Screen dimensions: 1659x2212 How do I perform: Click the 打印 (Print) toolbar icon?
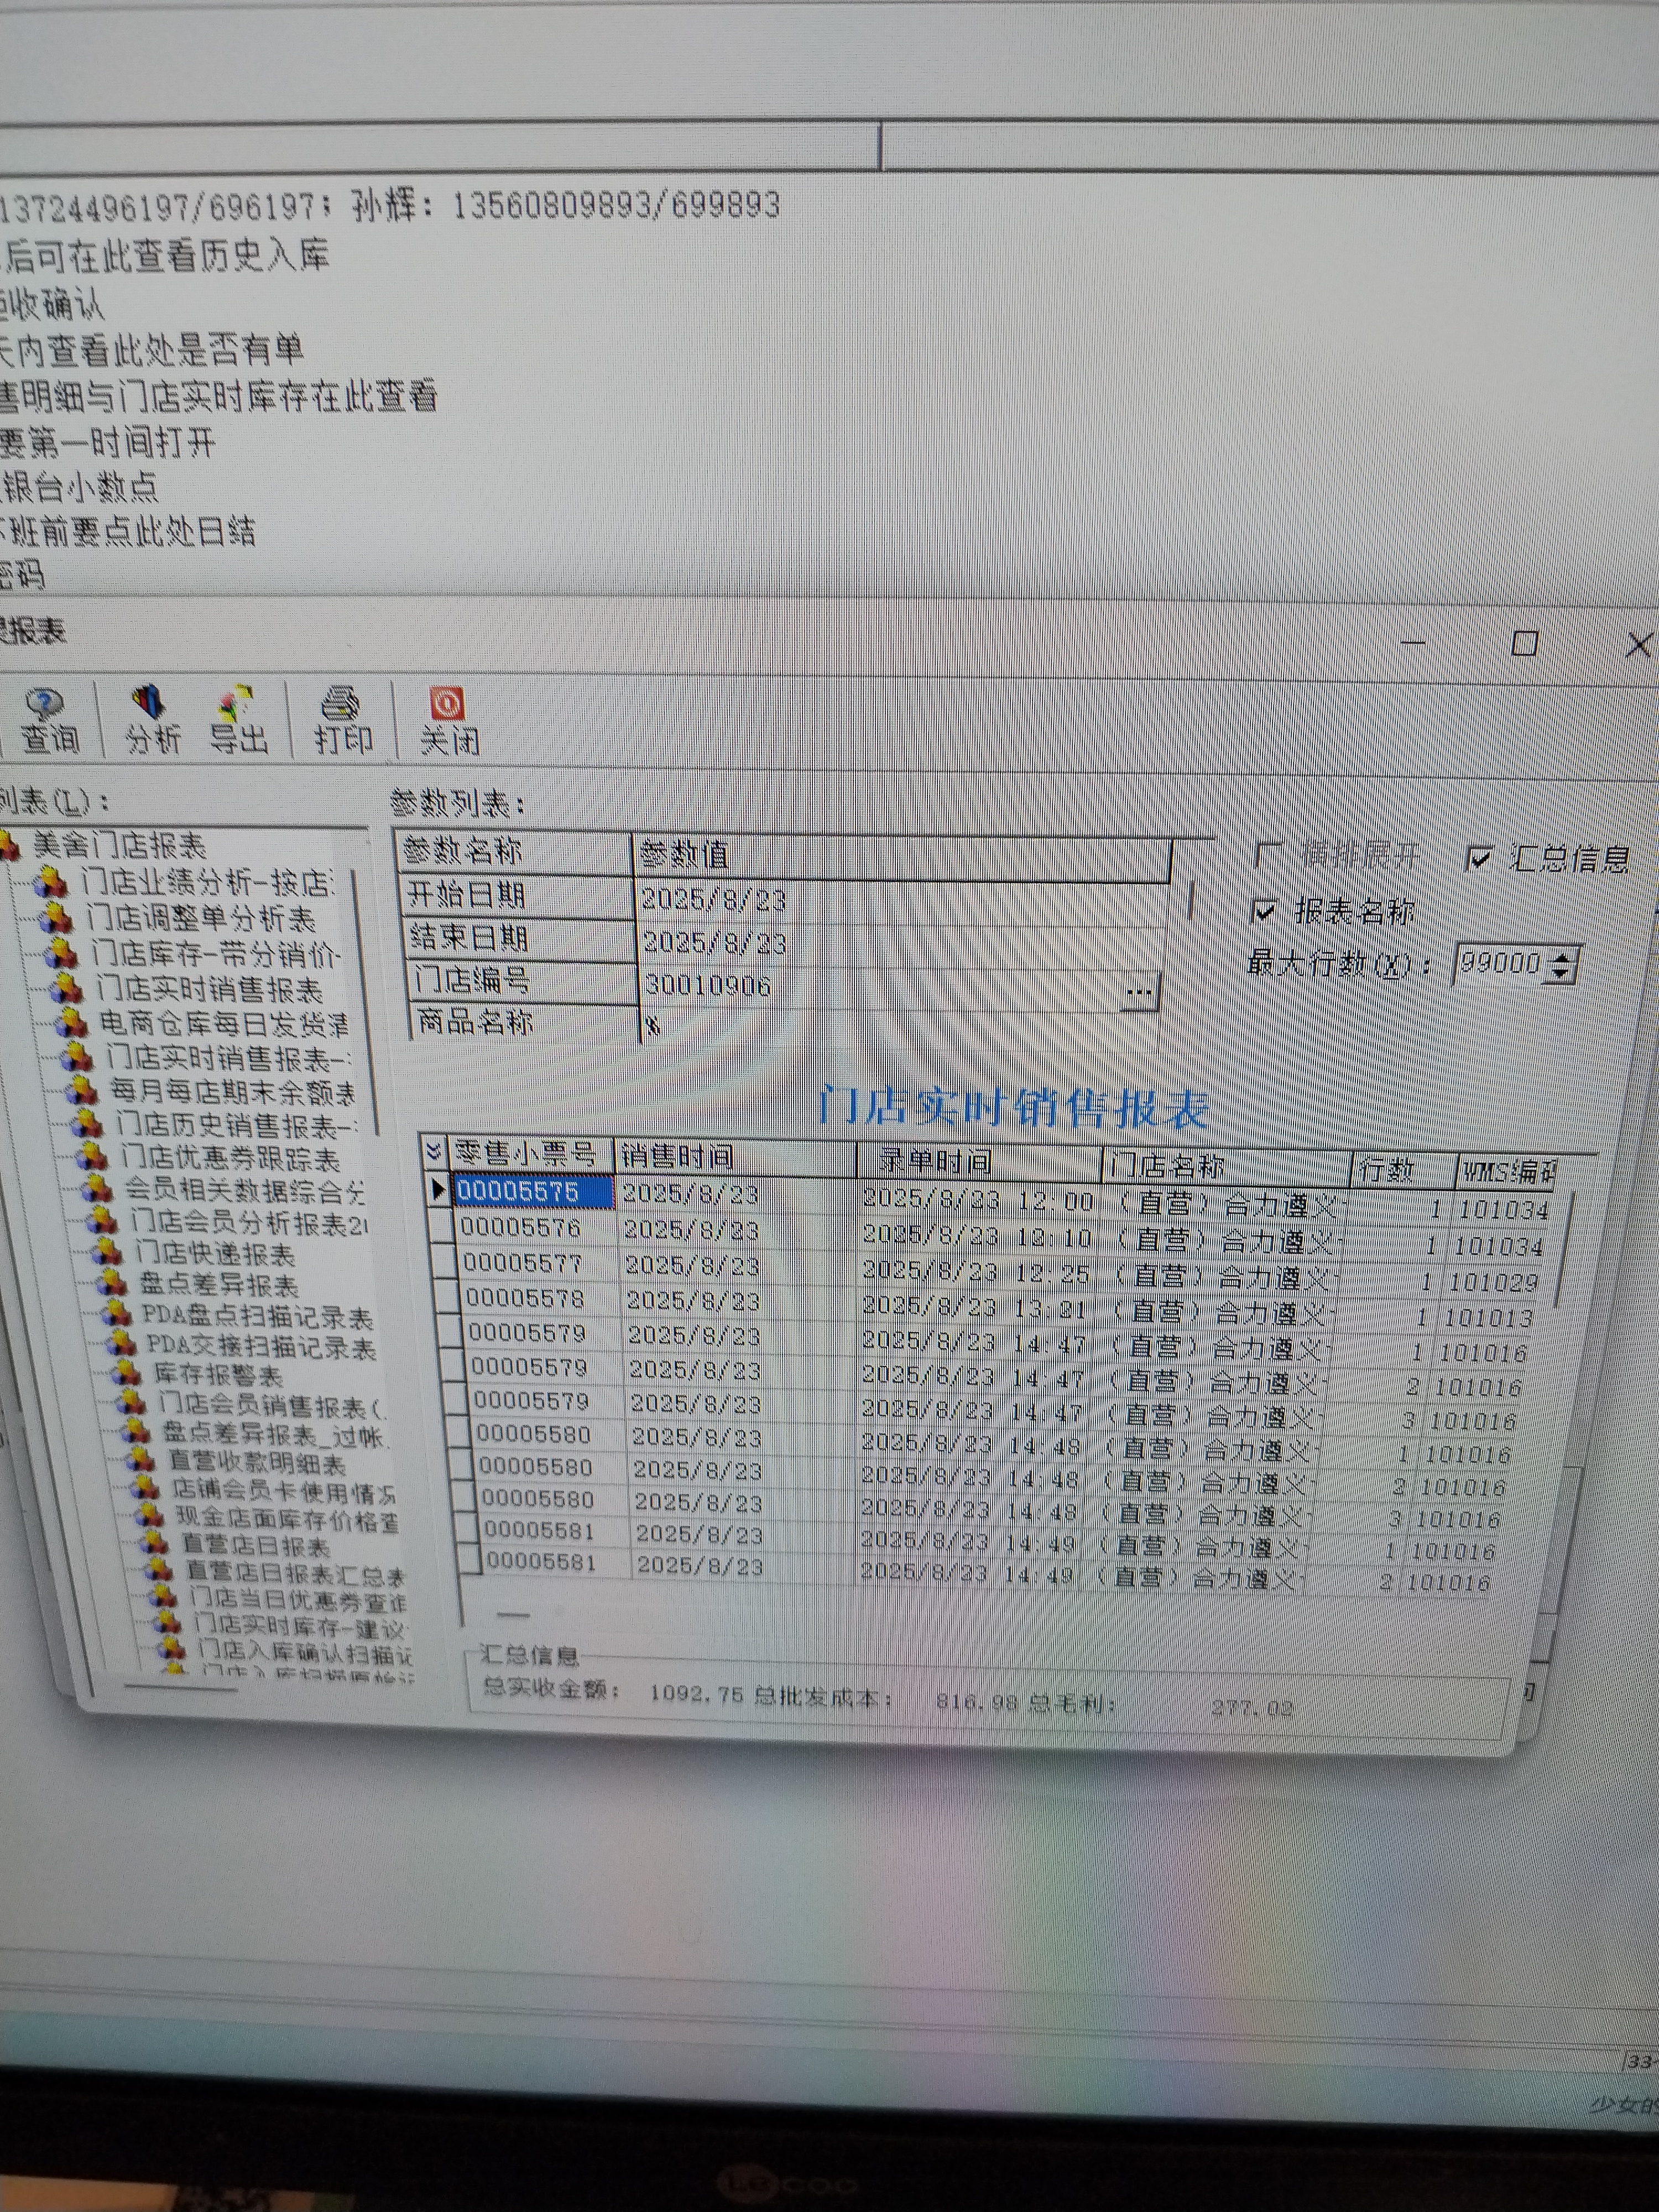tap(342, 706)
